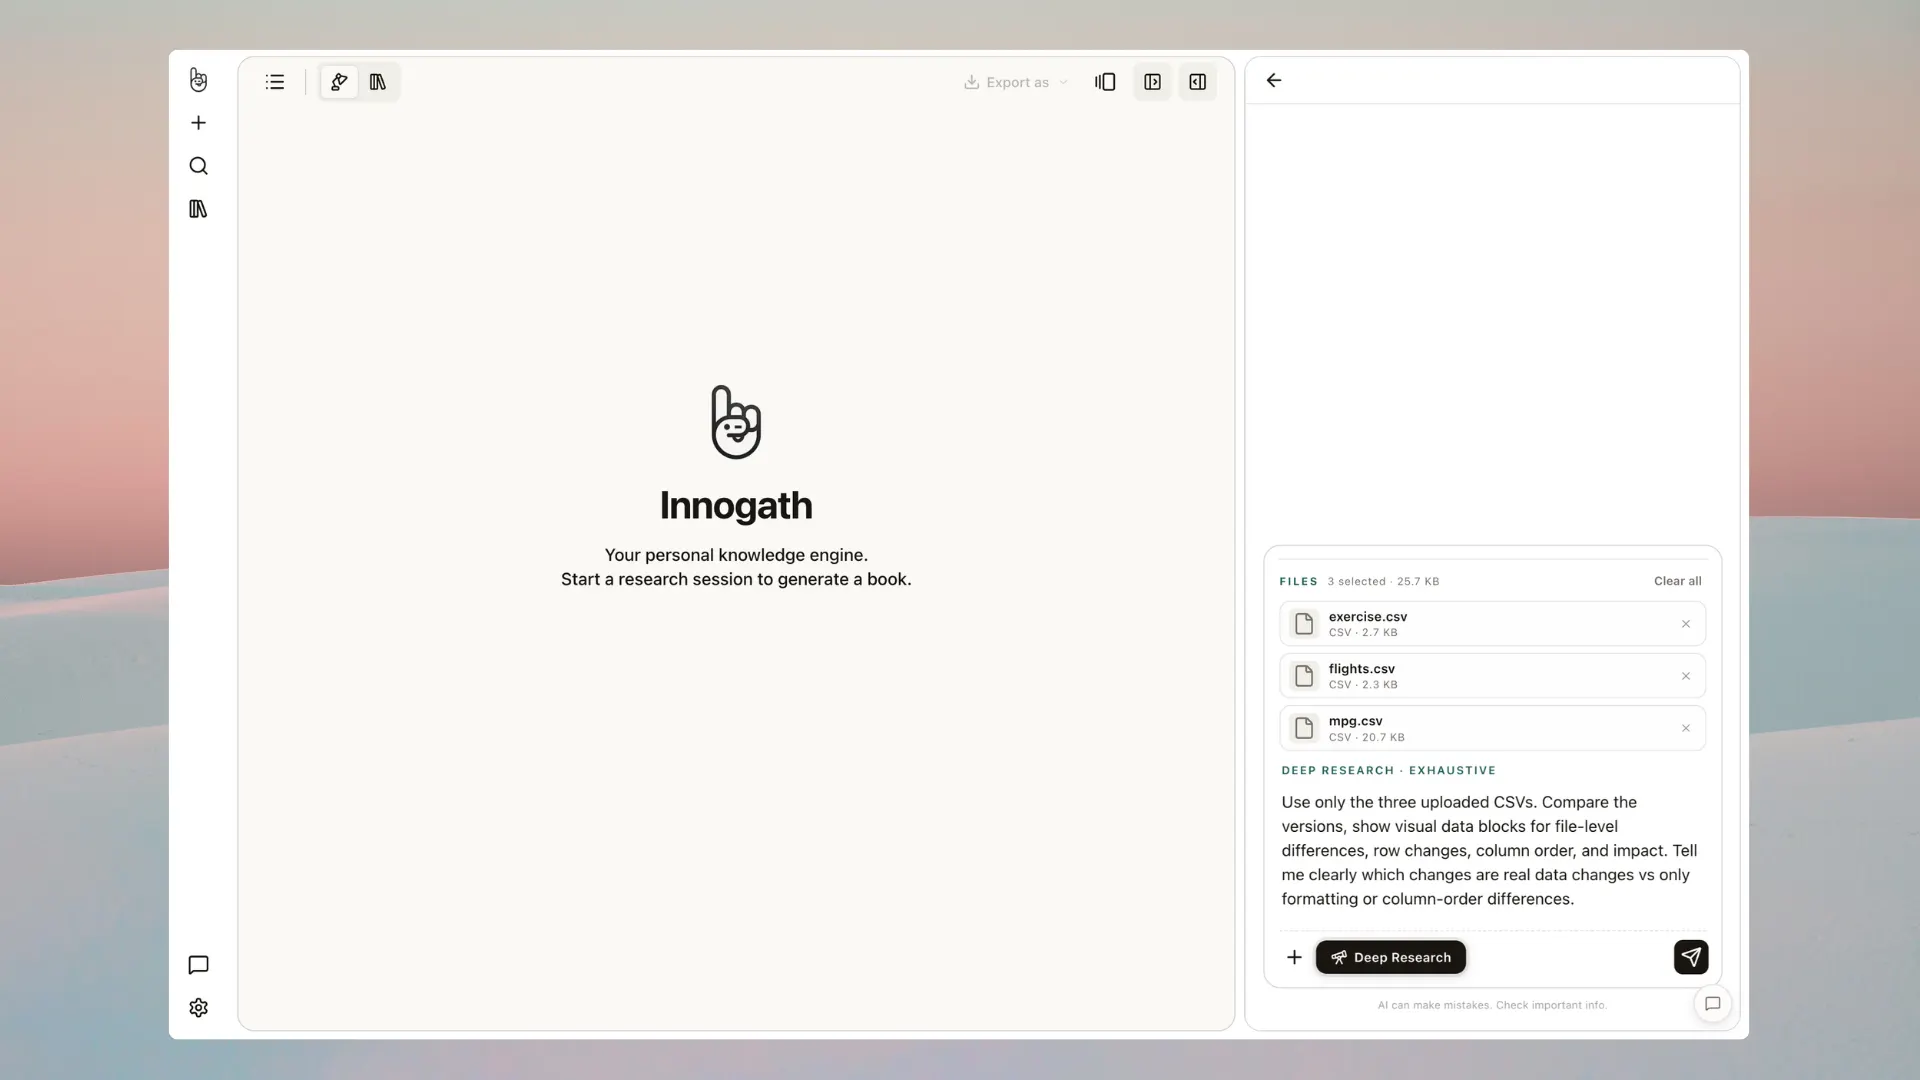The height and width of the screenshot is (1080, 1920).
Task: Click the central Innogath hand logo
Action: 736,422
